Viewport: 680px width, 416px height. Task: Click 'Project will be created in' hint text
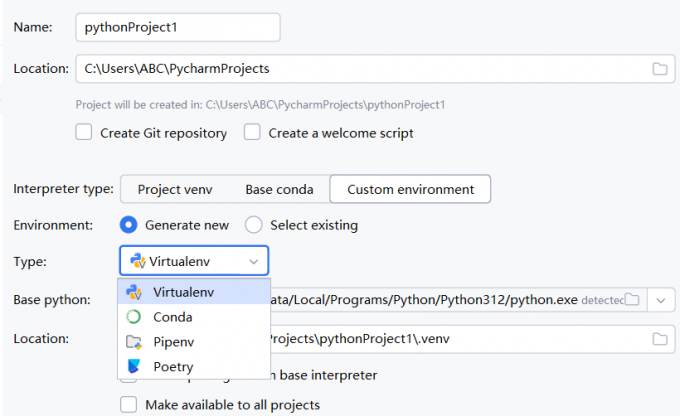click(x=260, y=105)
